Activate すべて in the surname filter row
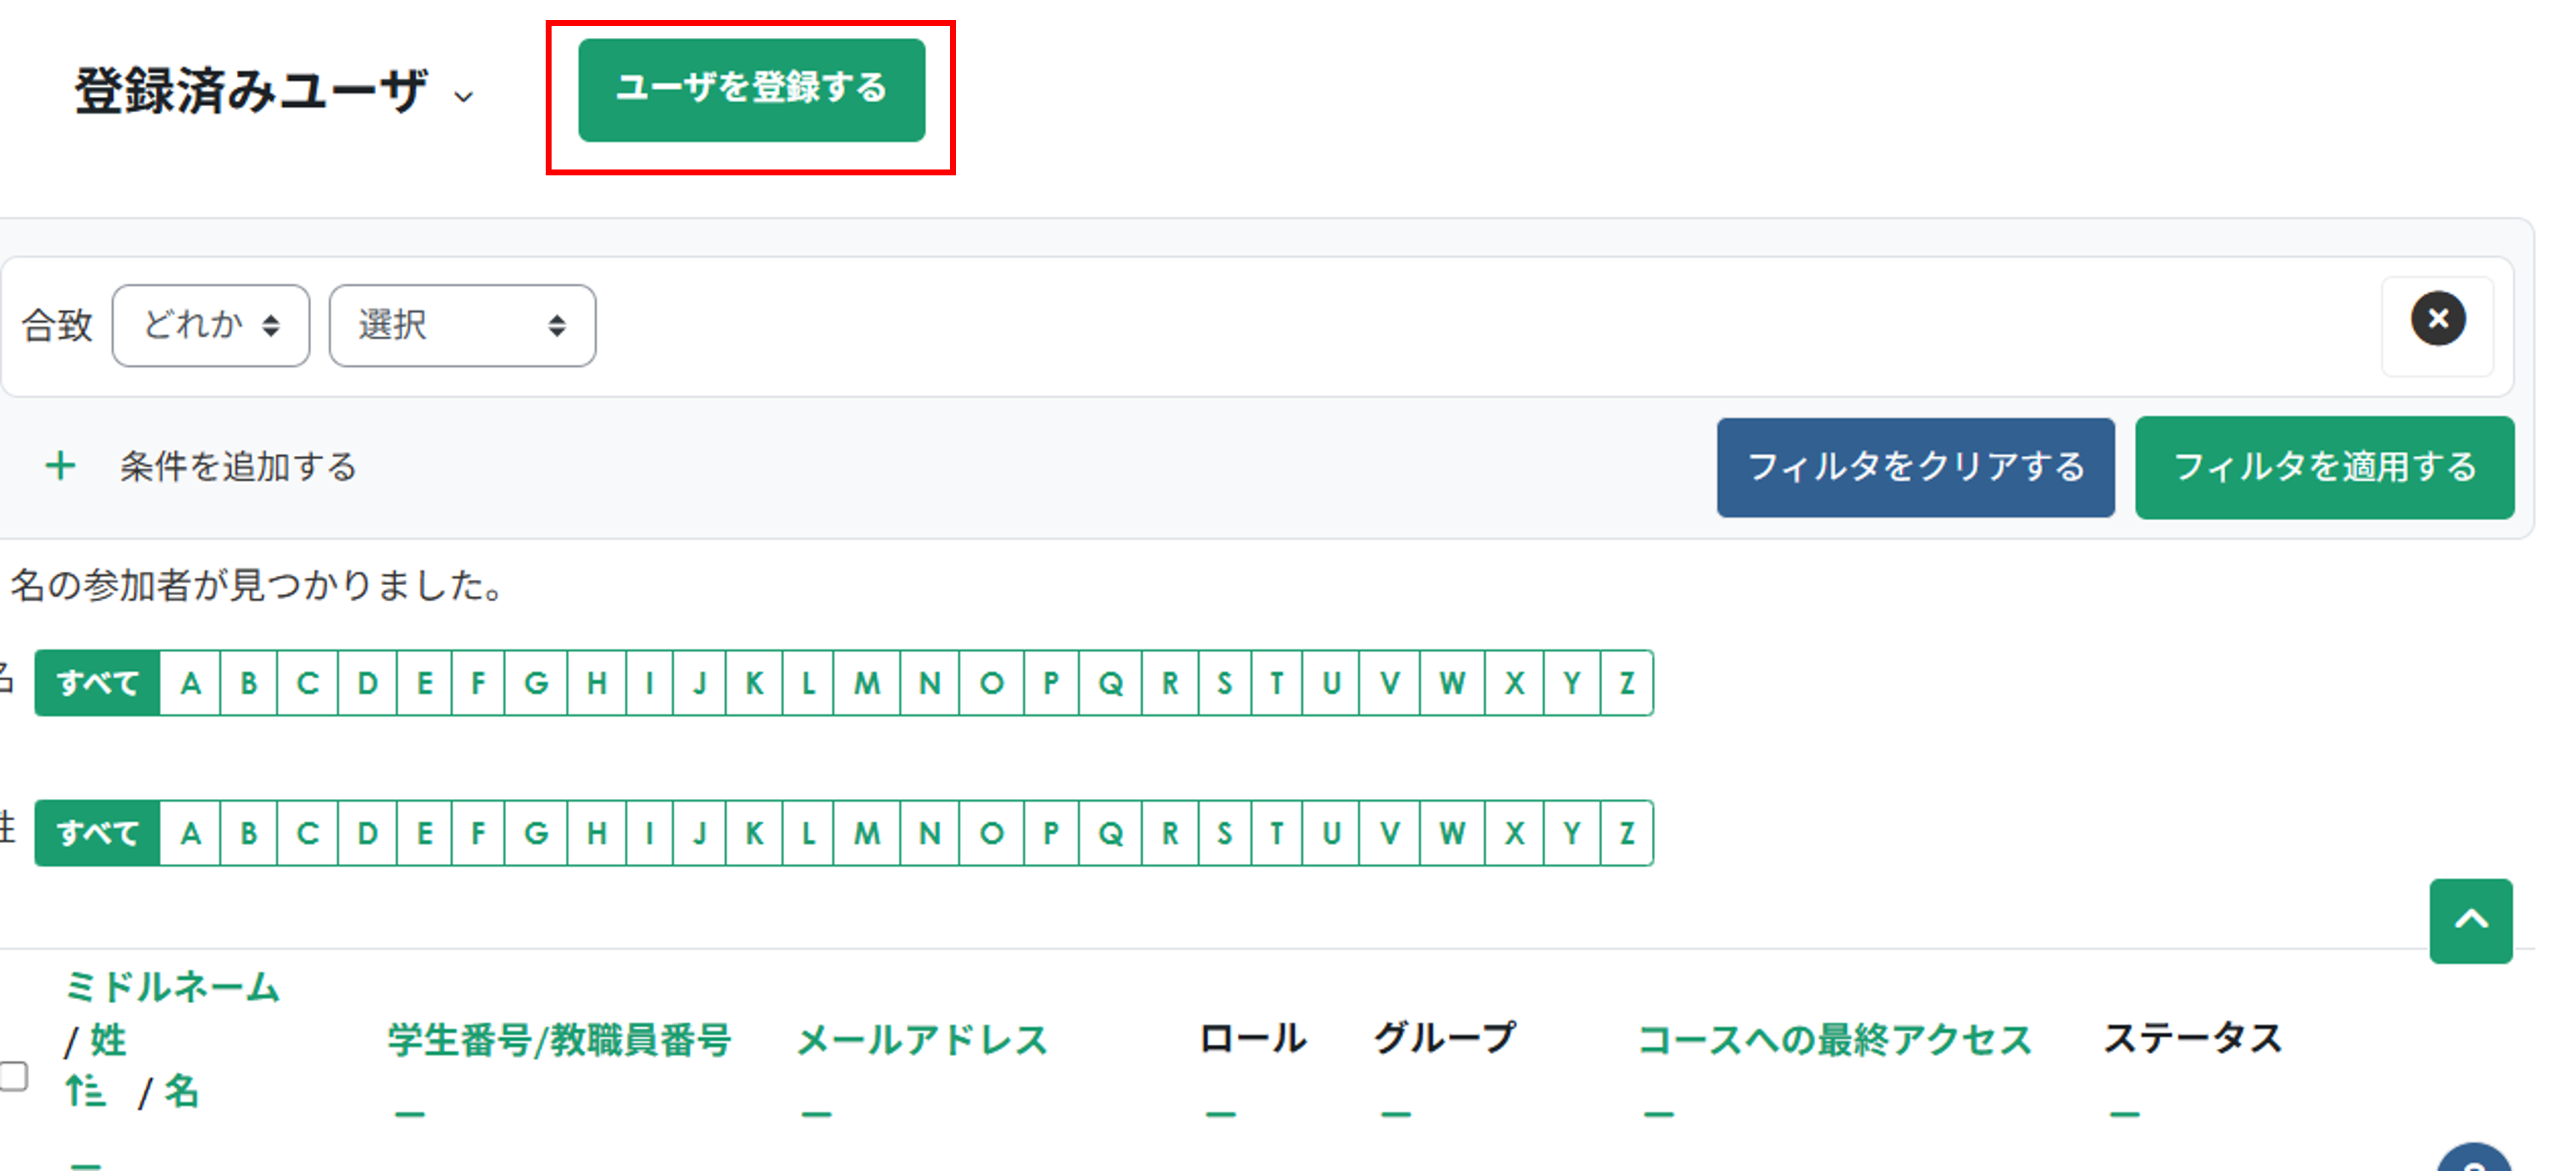 pyautogui.click(x=97, y=832)
